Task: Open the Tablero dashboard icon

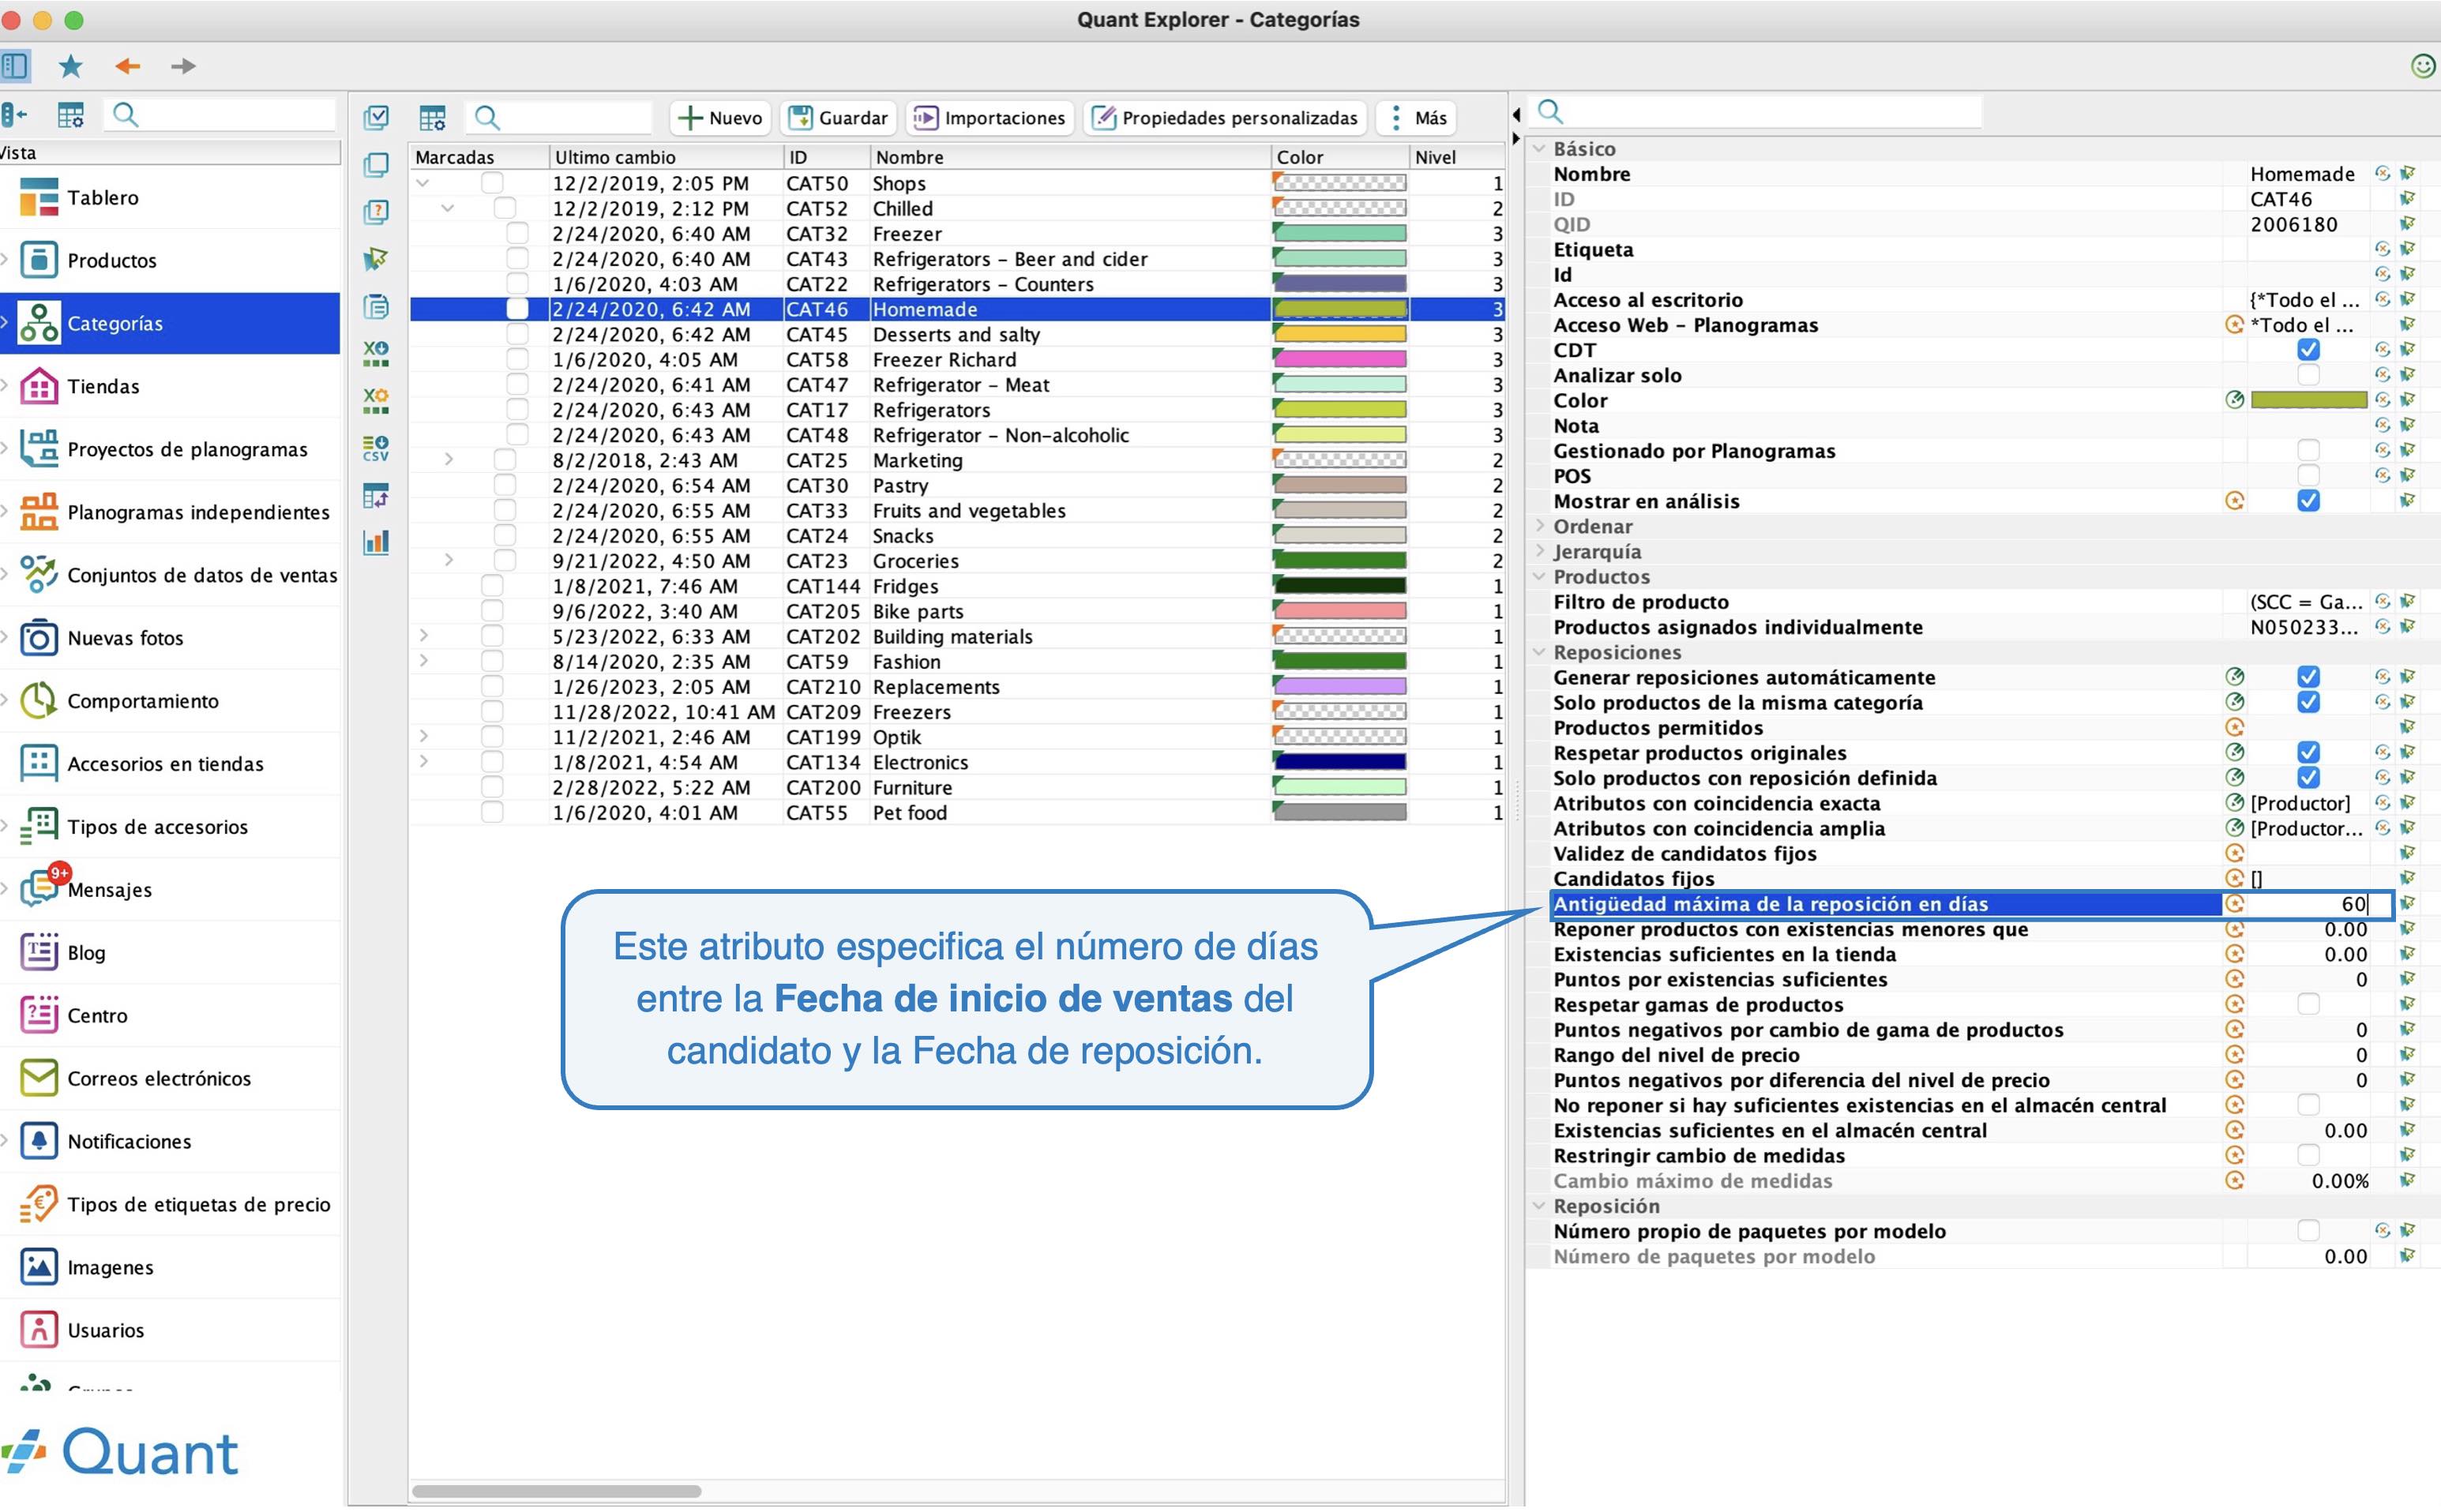Action: tap(39, 197)
